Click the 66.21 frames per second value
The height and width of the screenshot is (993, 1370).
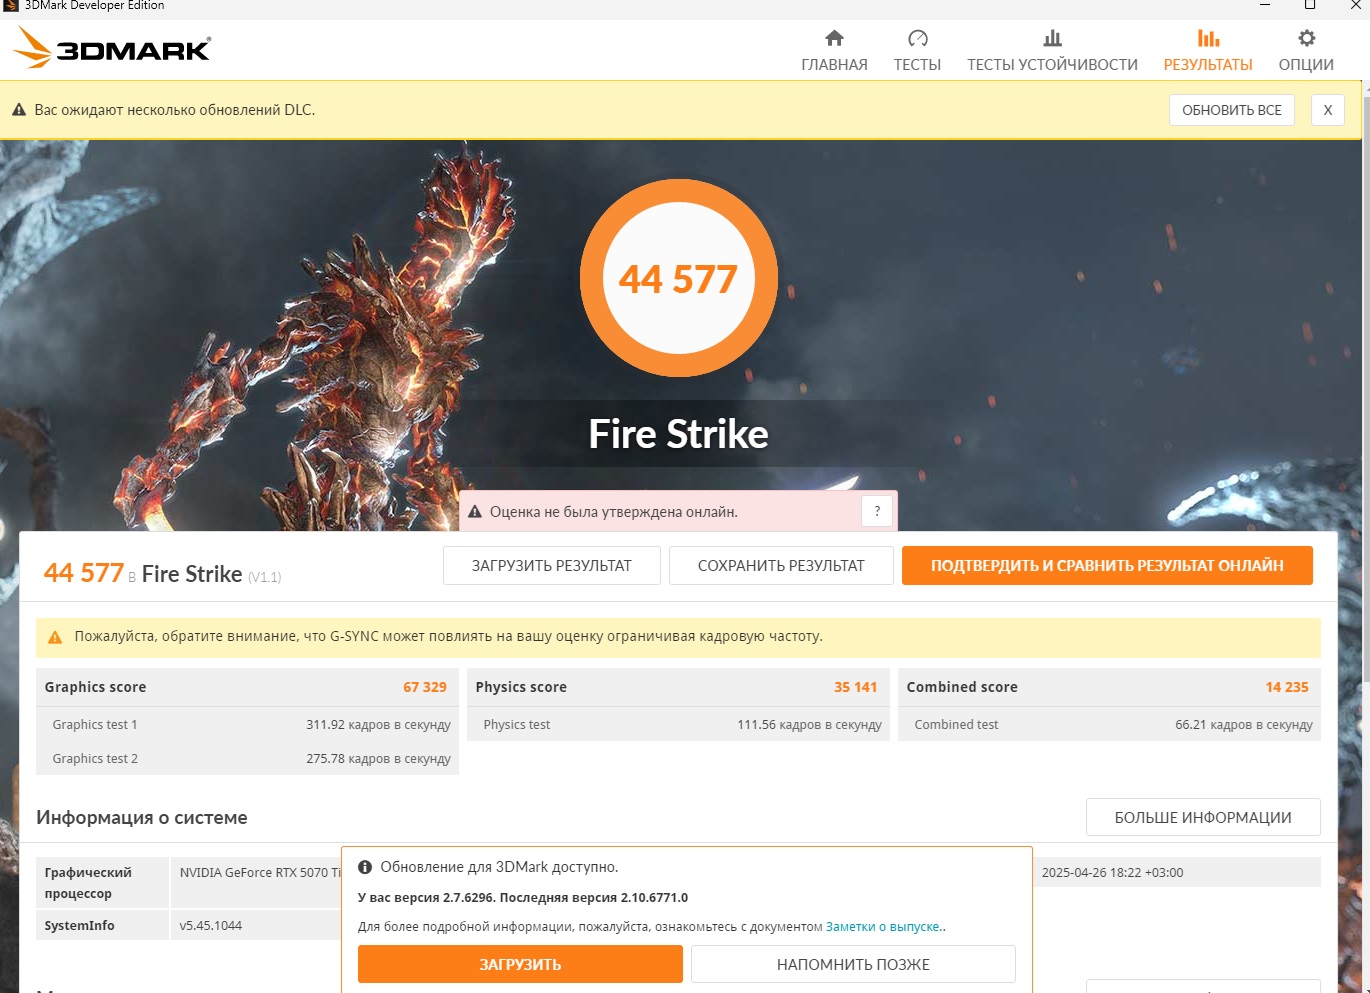pyautogui.click(x=1244, y=725)
